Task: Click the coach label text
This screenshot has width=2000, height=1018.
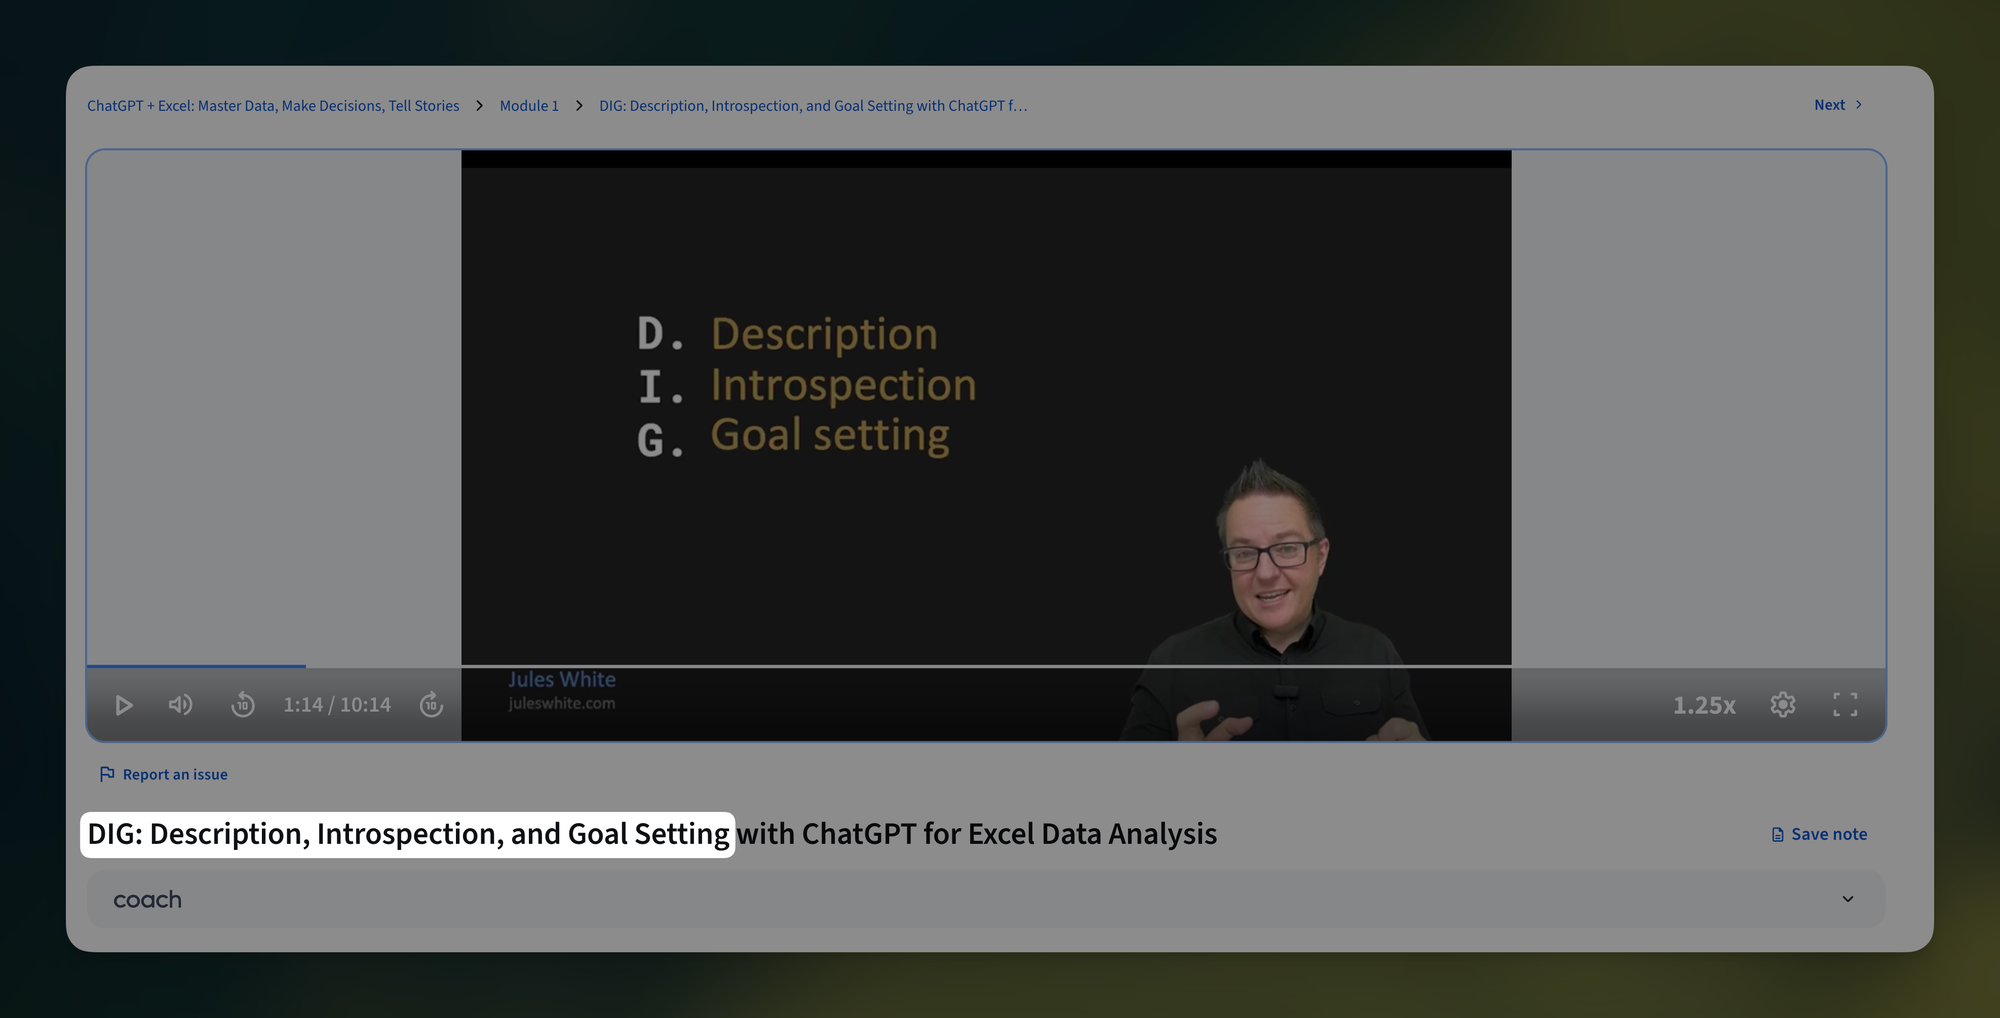Action: tap(148, 899)
